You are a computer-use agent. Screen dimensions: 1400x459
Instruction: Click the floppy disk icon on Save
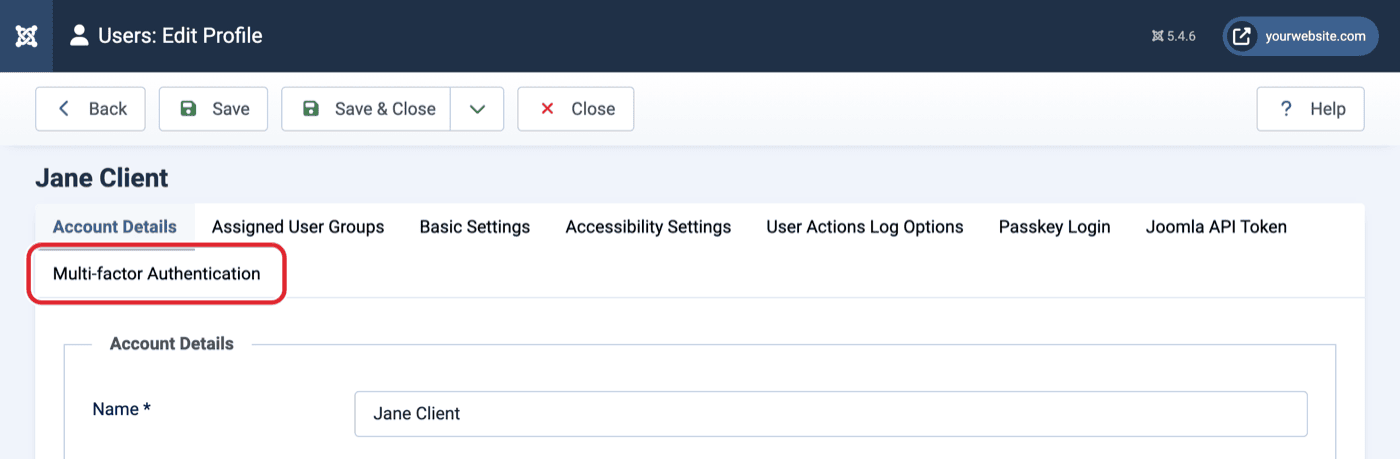pos(189,109)
